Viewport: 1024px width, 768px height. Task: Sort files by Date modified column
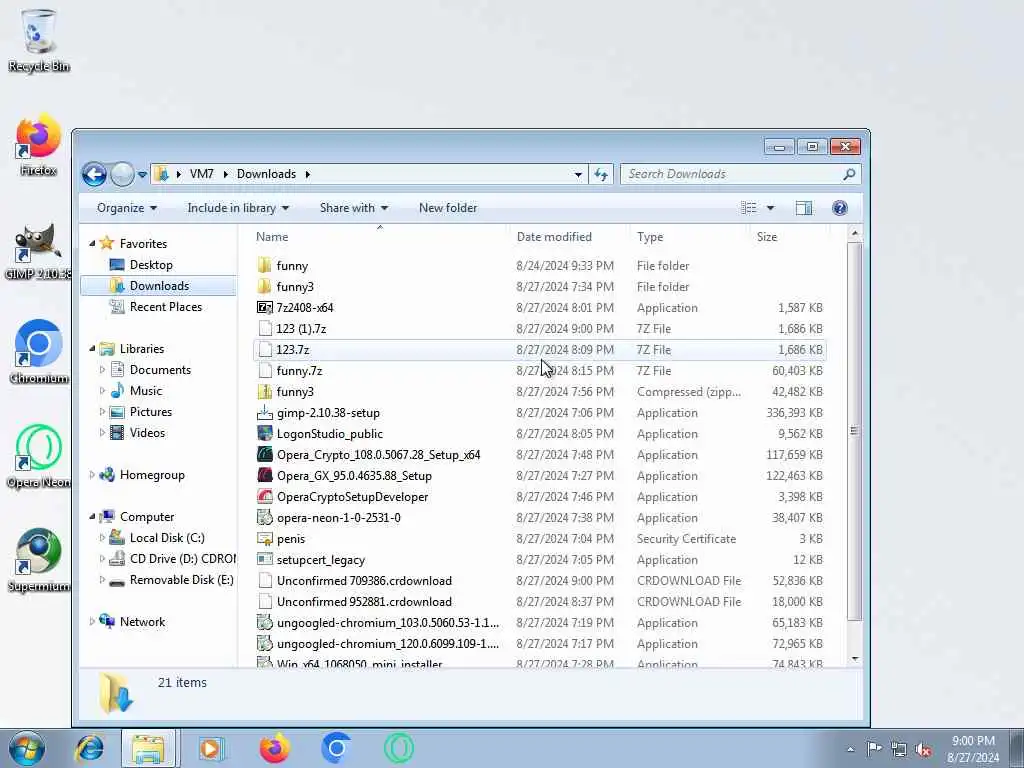(569, 237)
